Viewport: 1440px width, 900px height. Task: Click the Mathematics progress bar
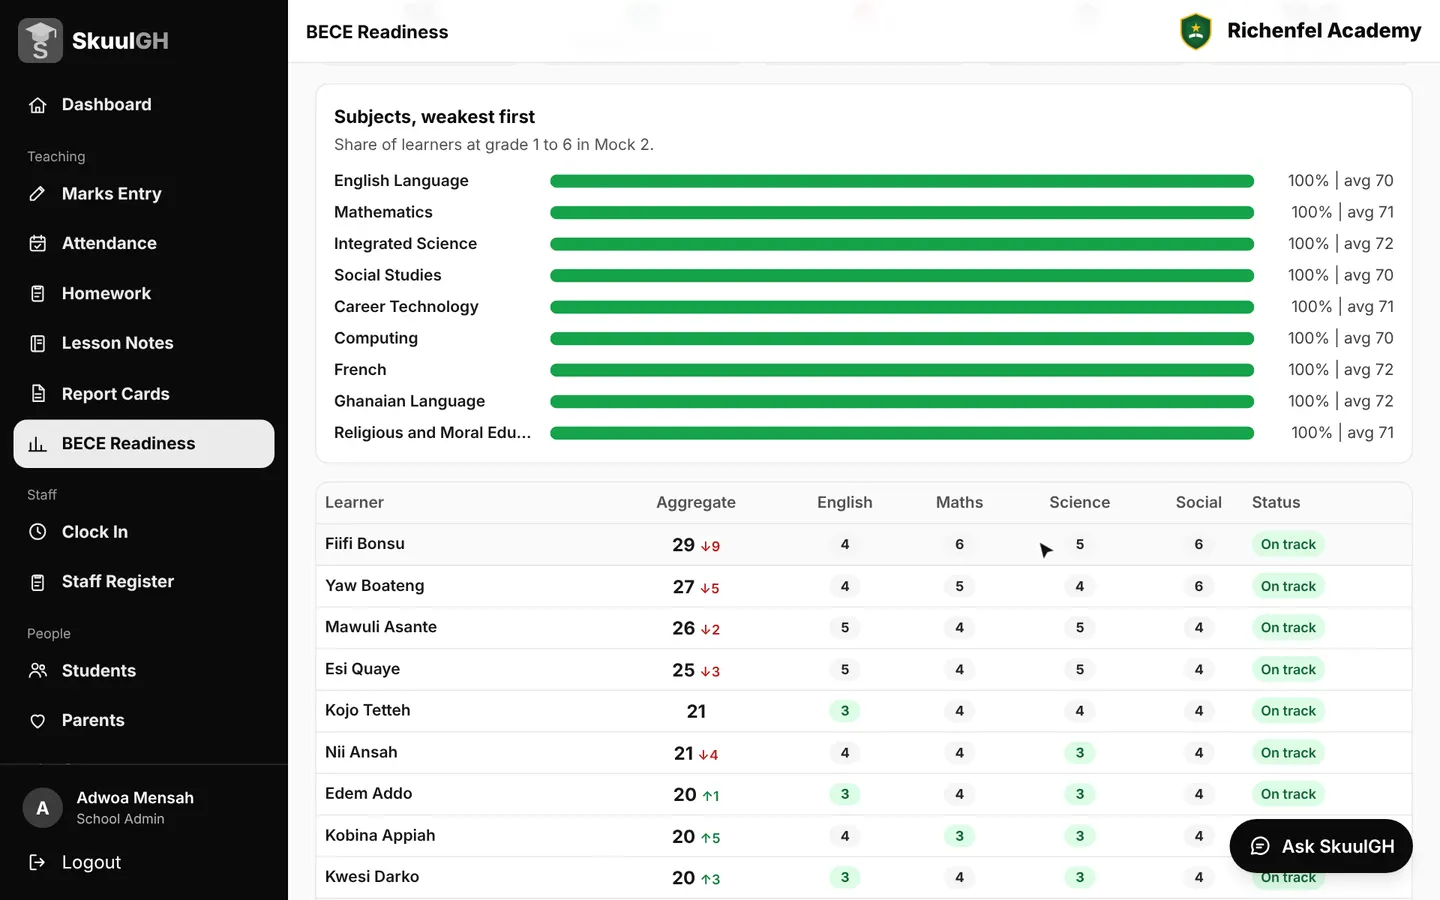pos(902,213)
